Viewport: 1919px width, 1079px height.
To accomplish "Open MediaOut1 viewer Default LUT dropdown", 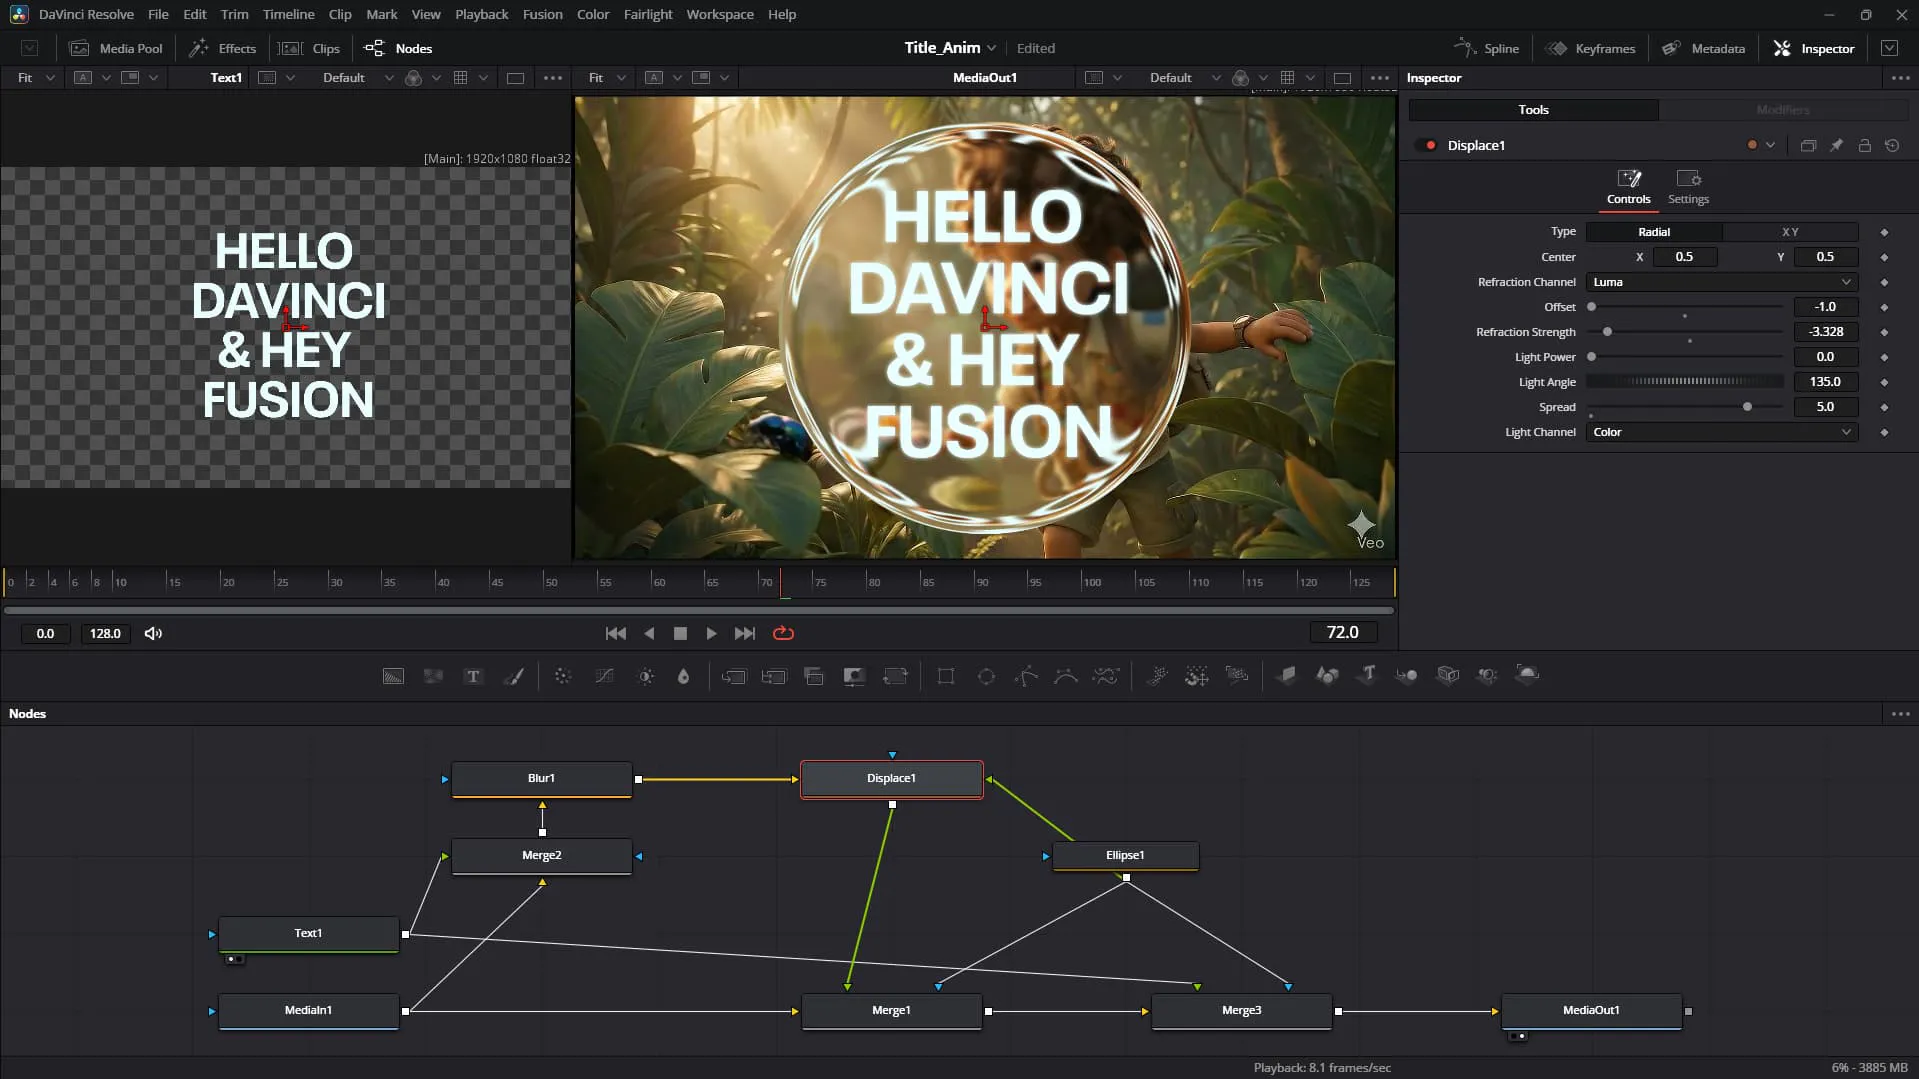I will pyautogui.click(x=1185, y=78).
